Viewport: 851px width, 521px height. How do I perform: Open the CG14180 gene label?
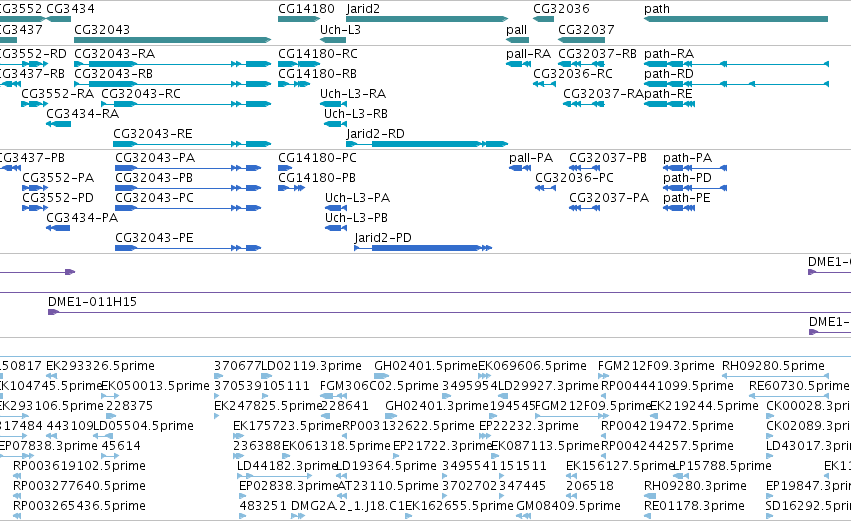pos(306,9)
